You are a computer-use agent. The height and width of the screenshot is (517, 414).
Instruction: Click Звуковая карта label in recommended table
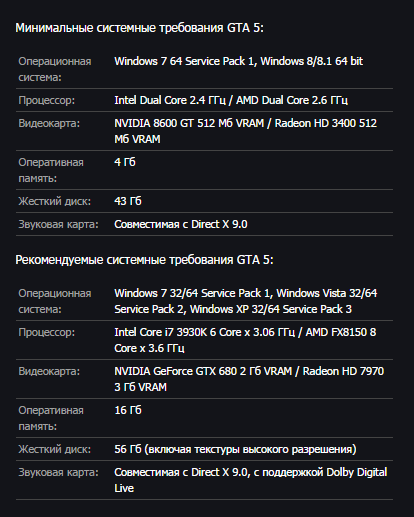[x=59, y=472]
